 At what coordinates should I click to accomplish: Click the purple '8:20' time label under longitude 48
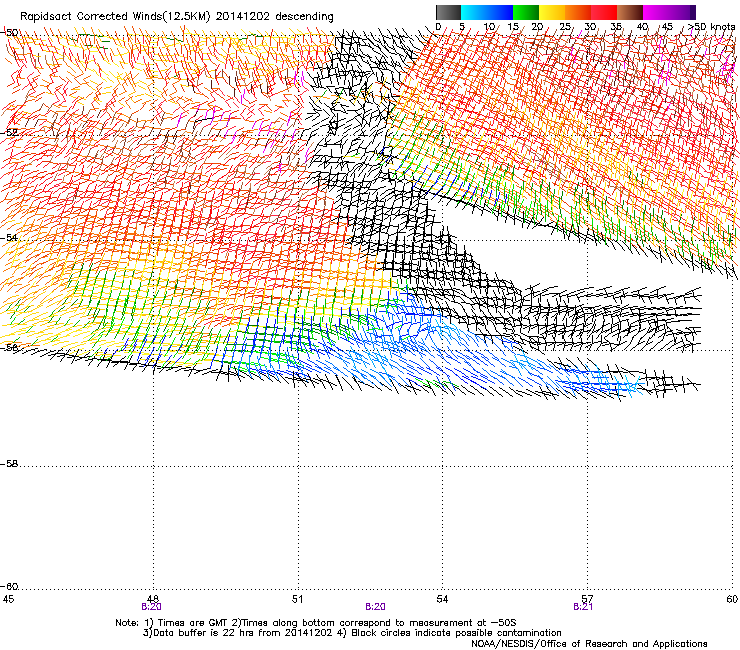click(151, 607)
